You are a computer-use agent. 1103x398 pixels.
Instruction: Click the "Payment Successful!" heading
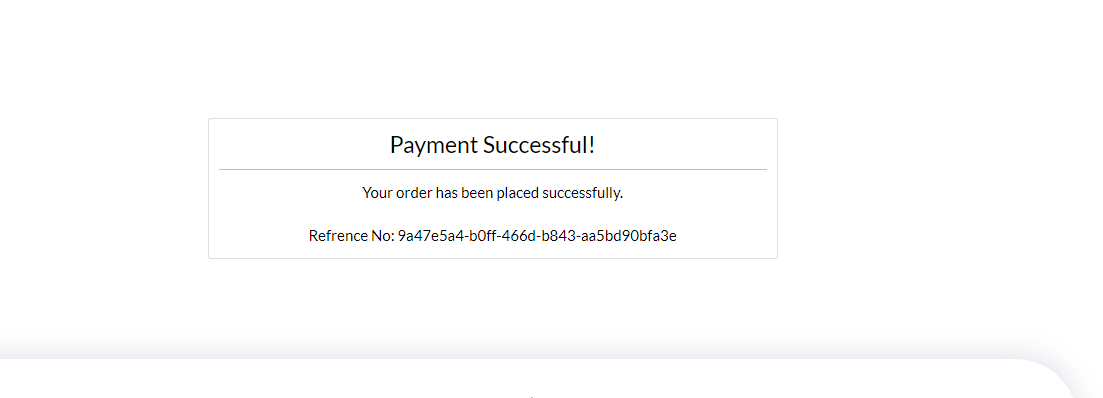(x=492, y=146)
